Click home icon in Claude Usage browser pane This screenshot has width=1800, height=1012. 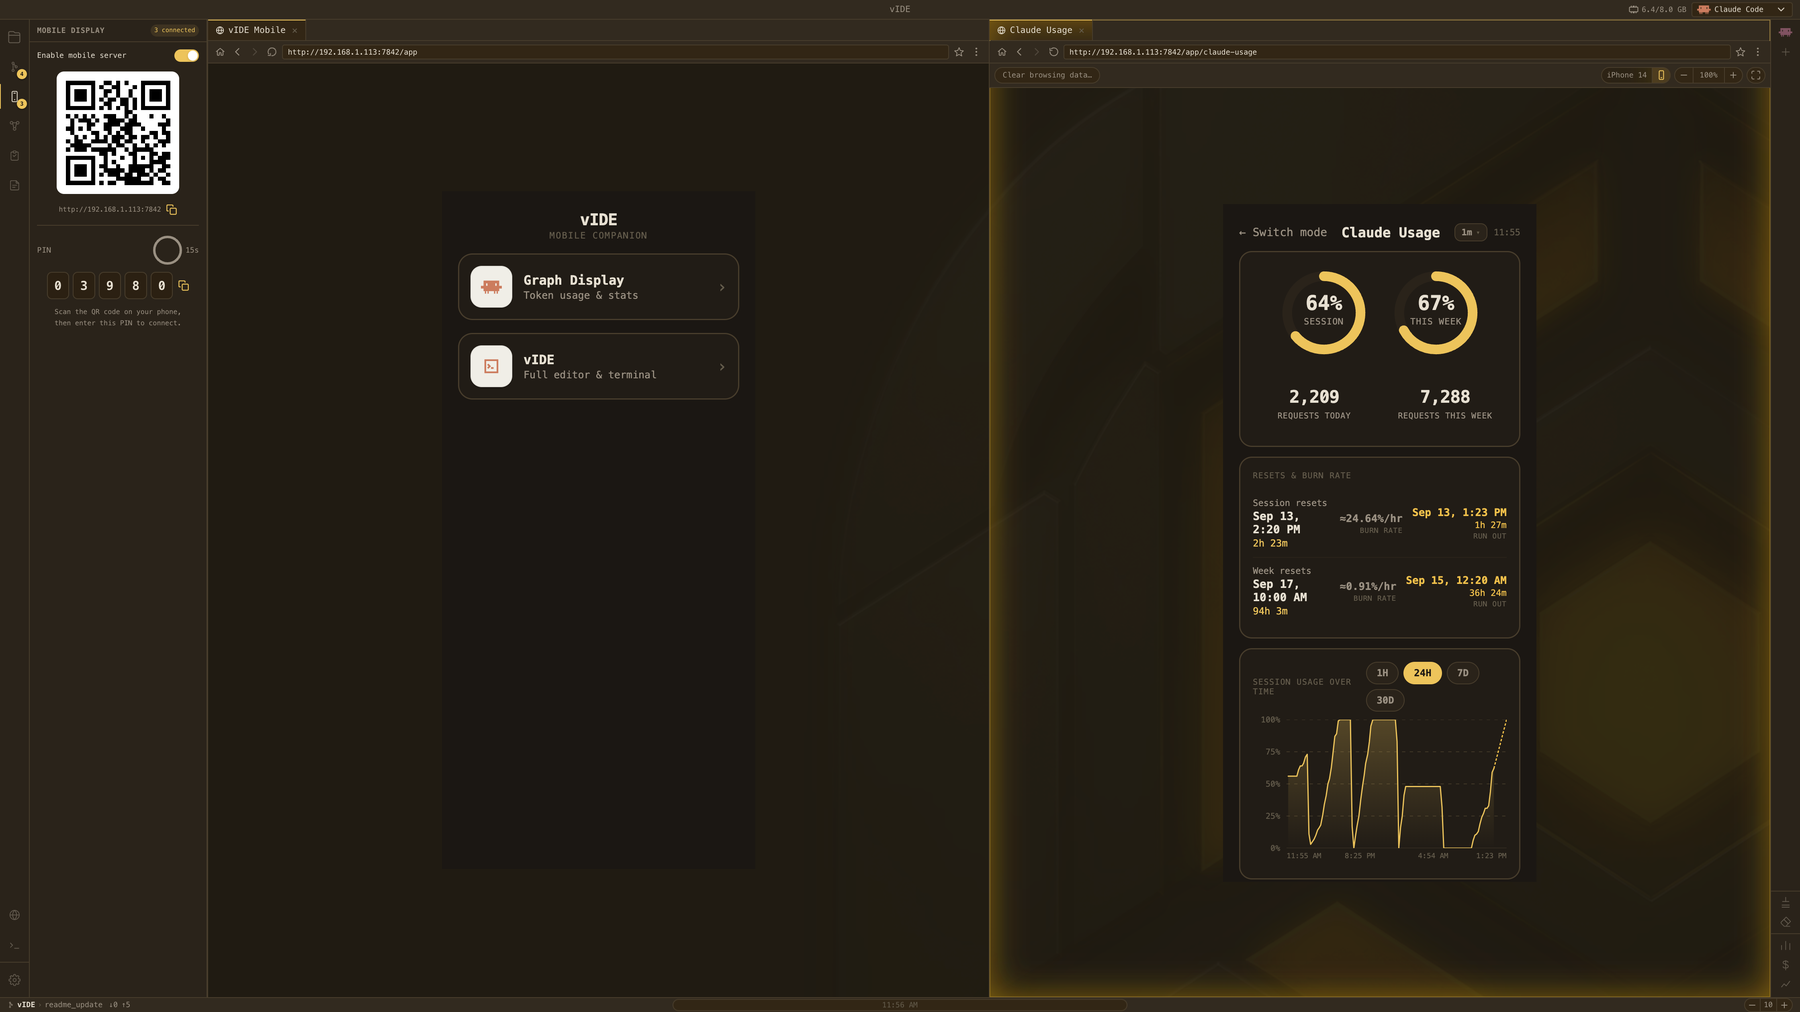point(1002,52)
